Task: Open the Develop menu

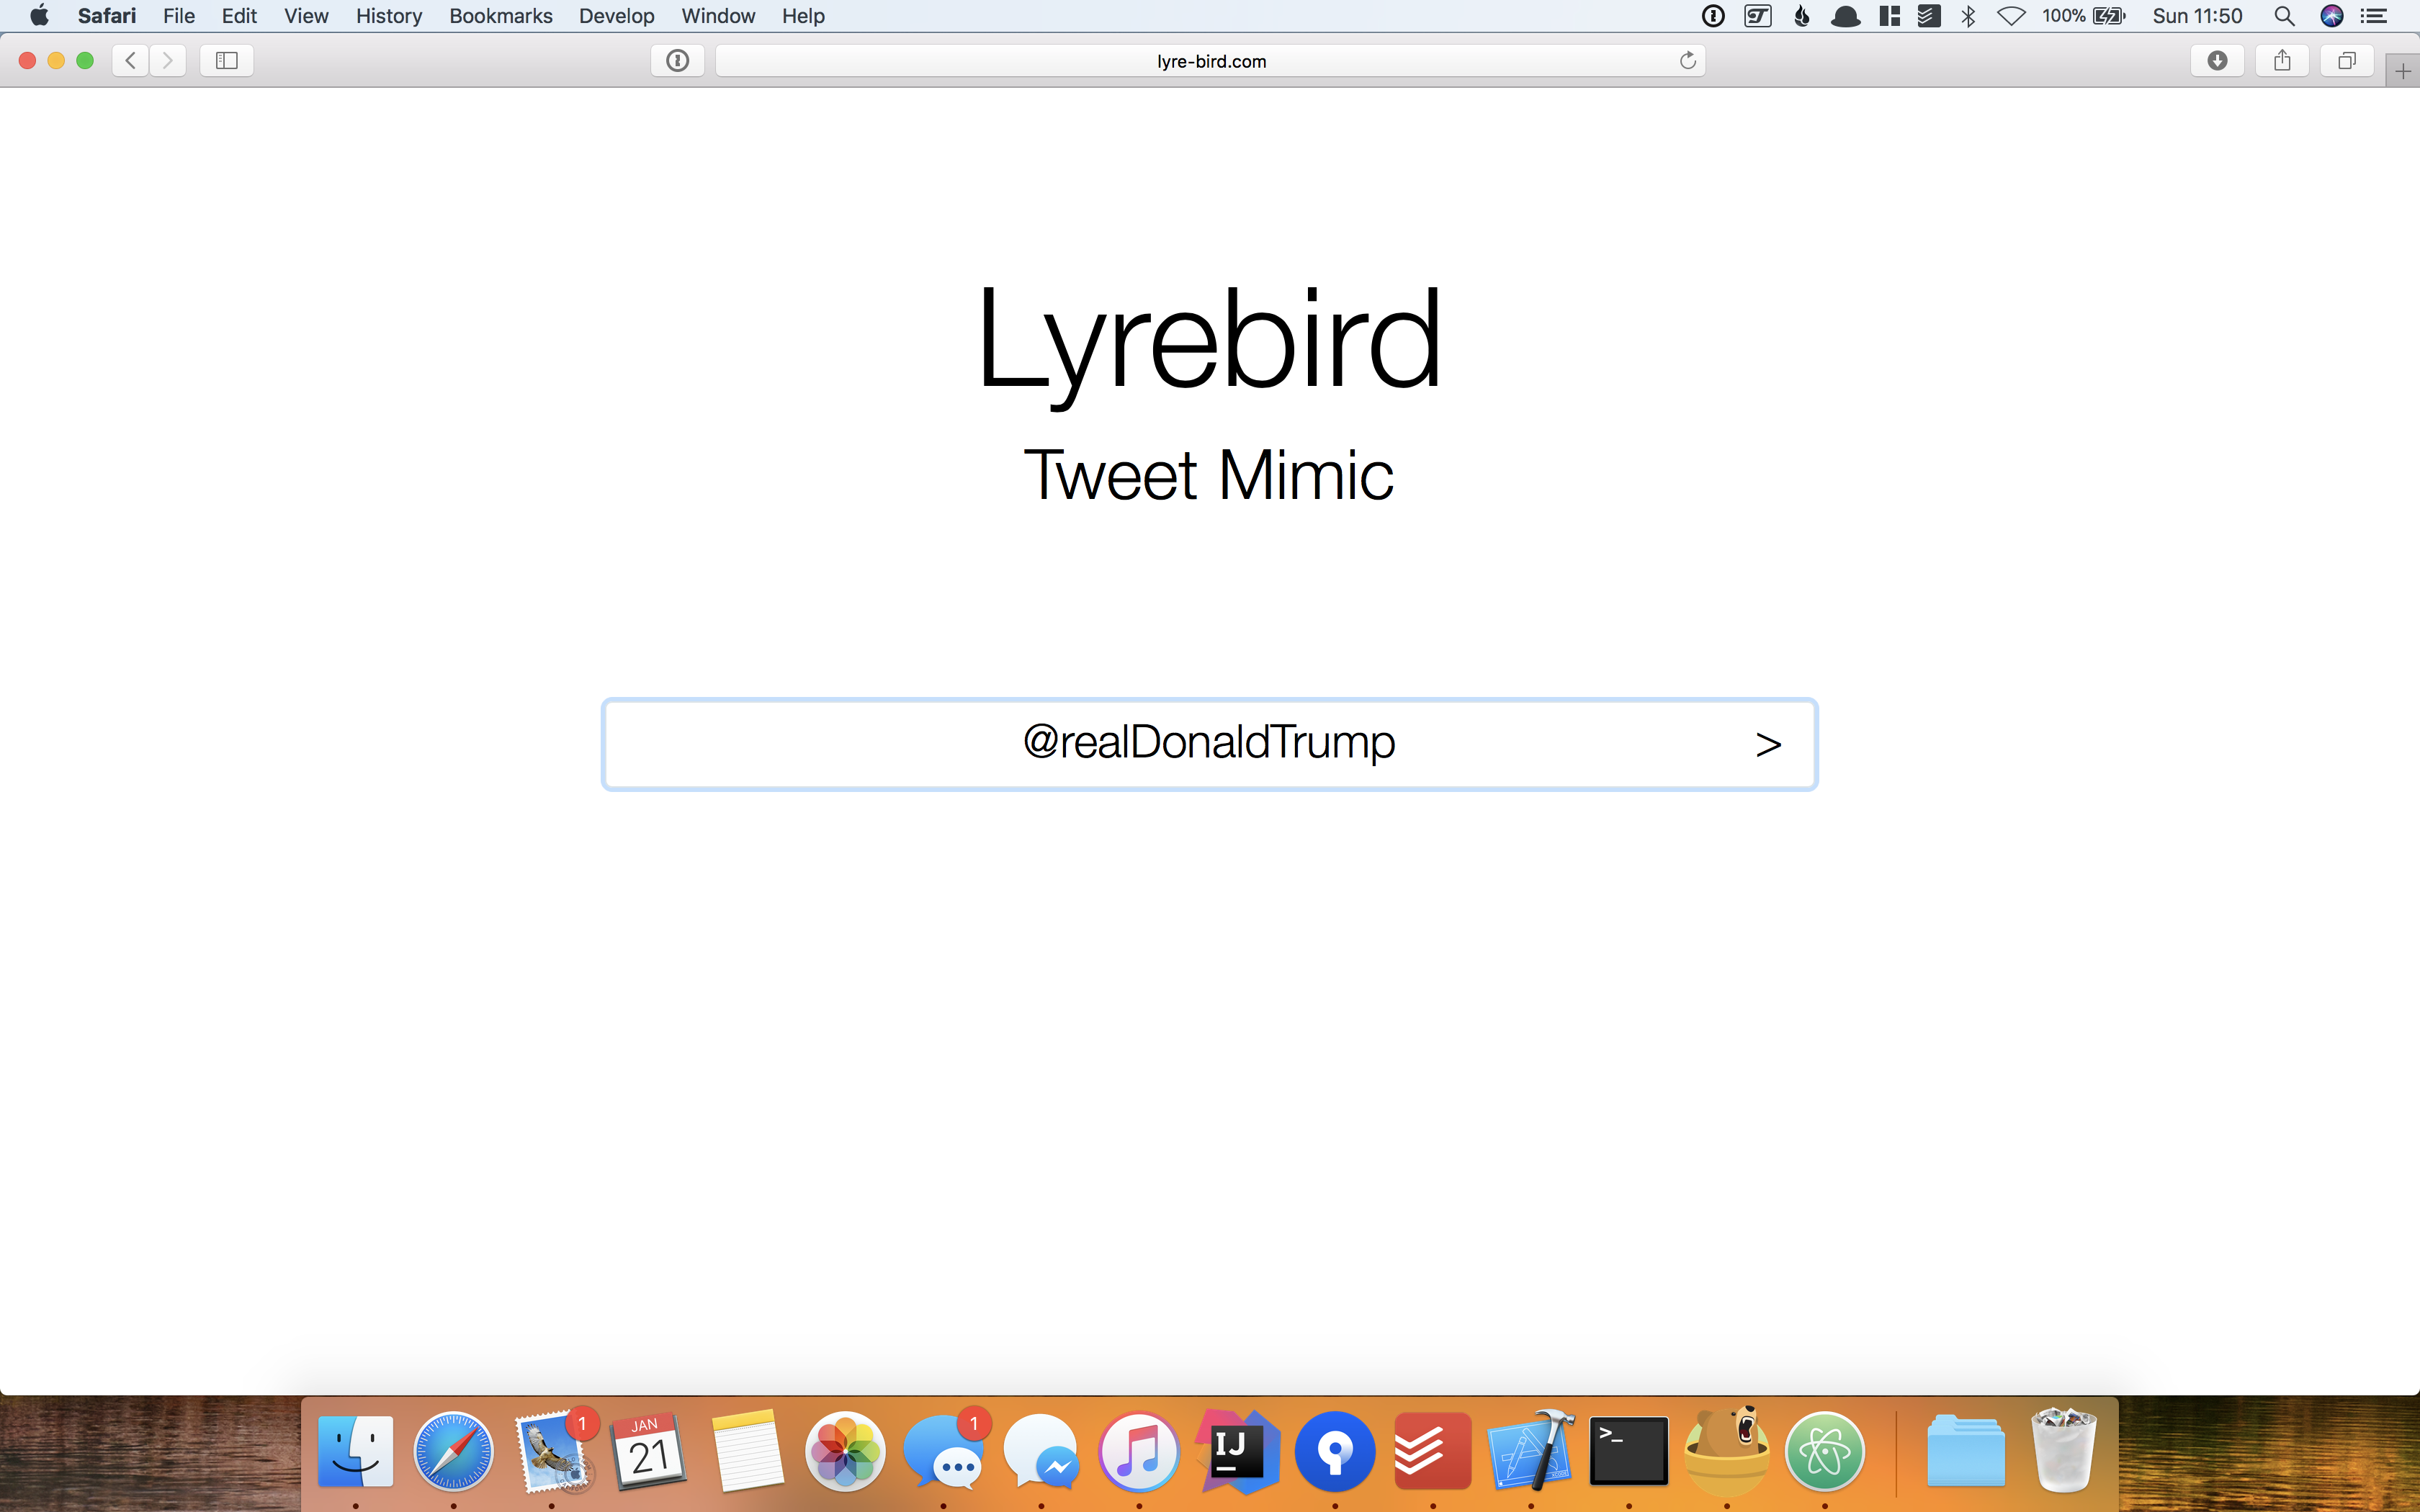Action: (x=616, y=16)
